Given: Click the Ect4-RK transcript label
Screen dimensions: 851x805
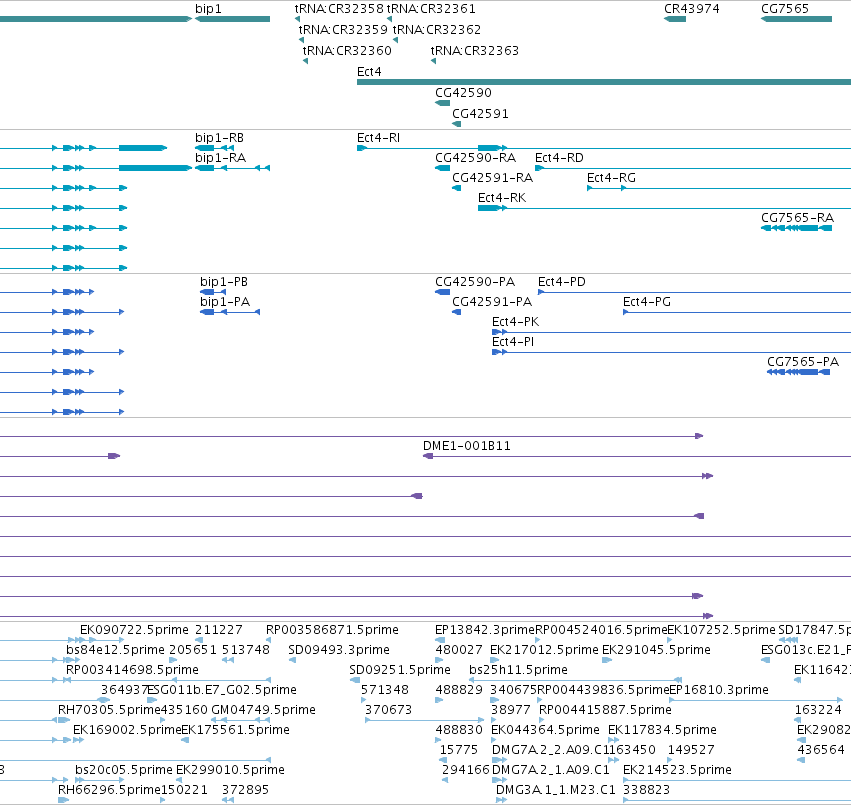Looking at the screenshot, I should (x=502, y=198).
